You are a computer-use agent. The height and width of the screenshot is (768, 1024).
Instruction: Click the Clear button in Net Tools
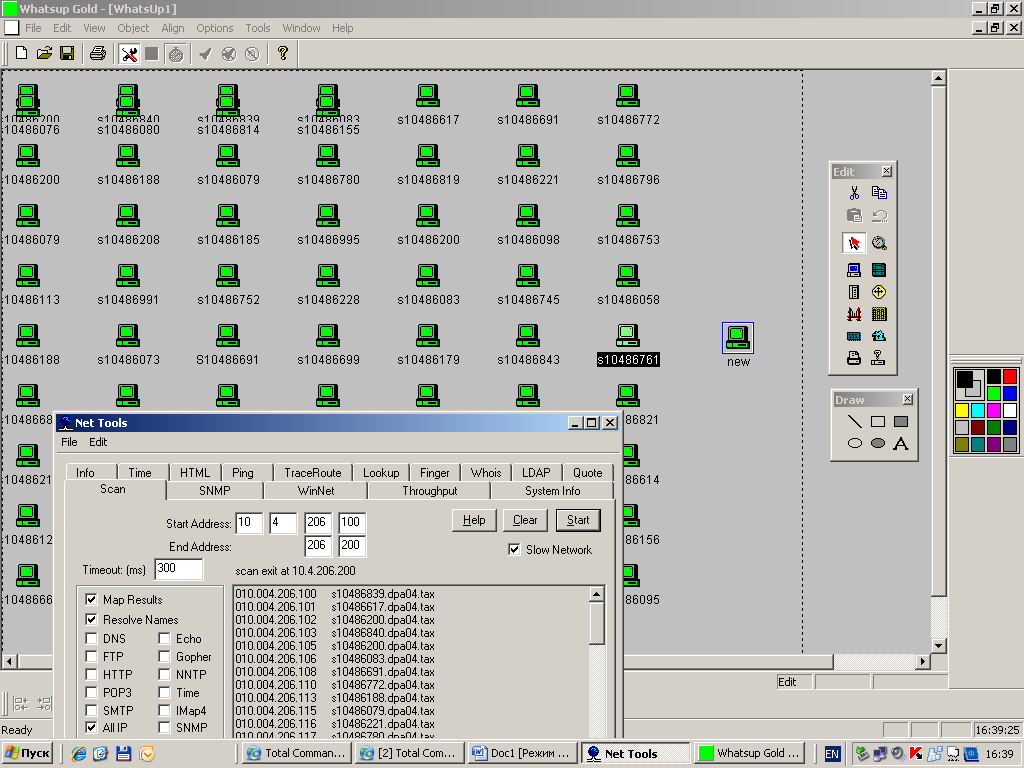525,520
